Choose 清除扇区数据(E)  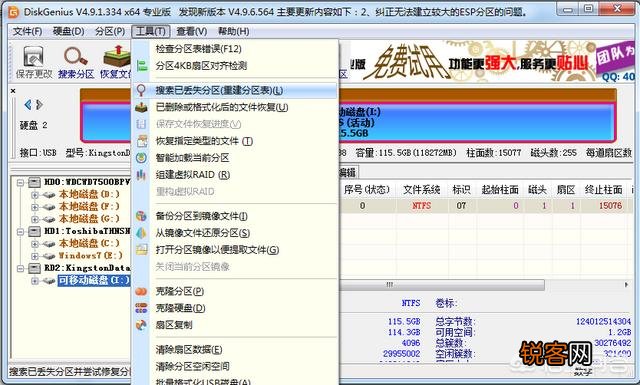pyautogui.click(x=236, y=349)
